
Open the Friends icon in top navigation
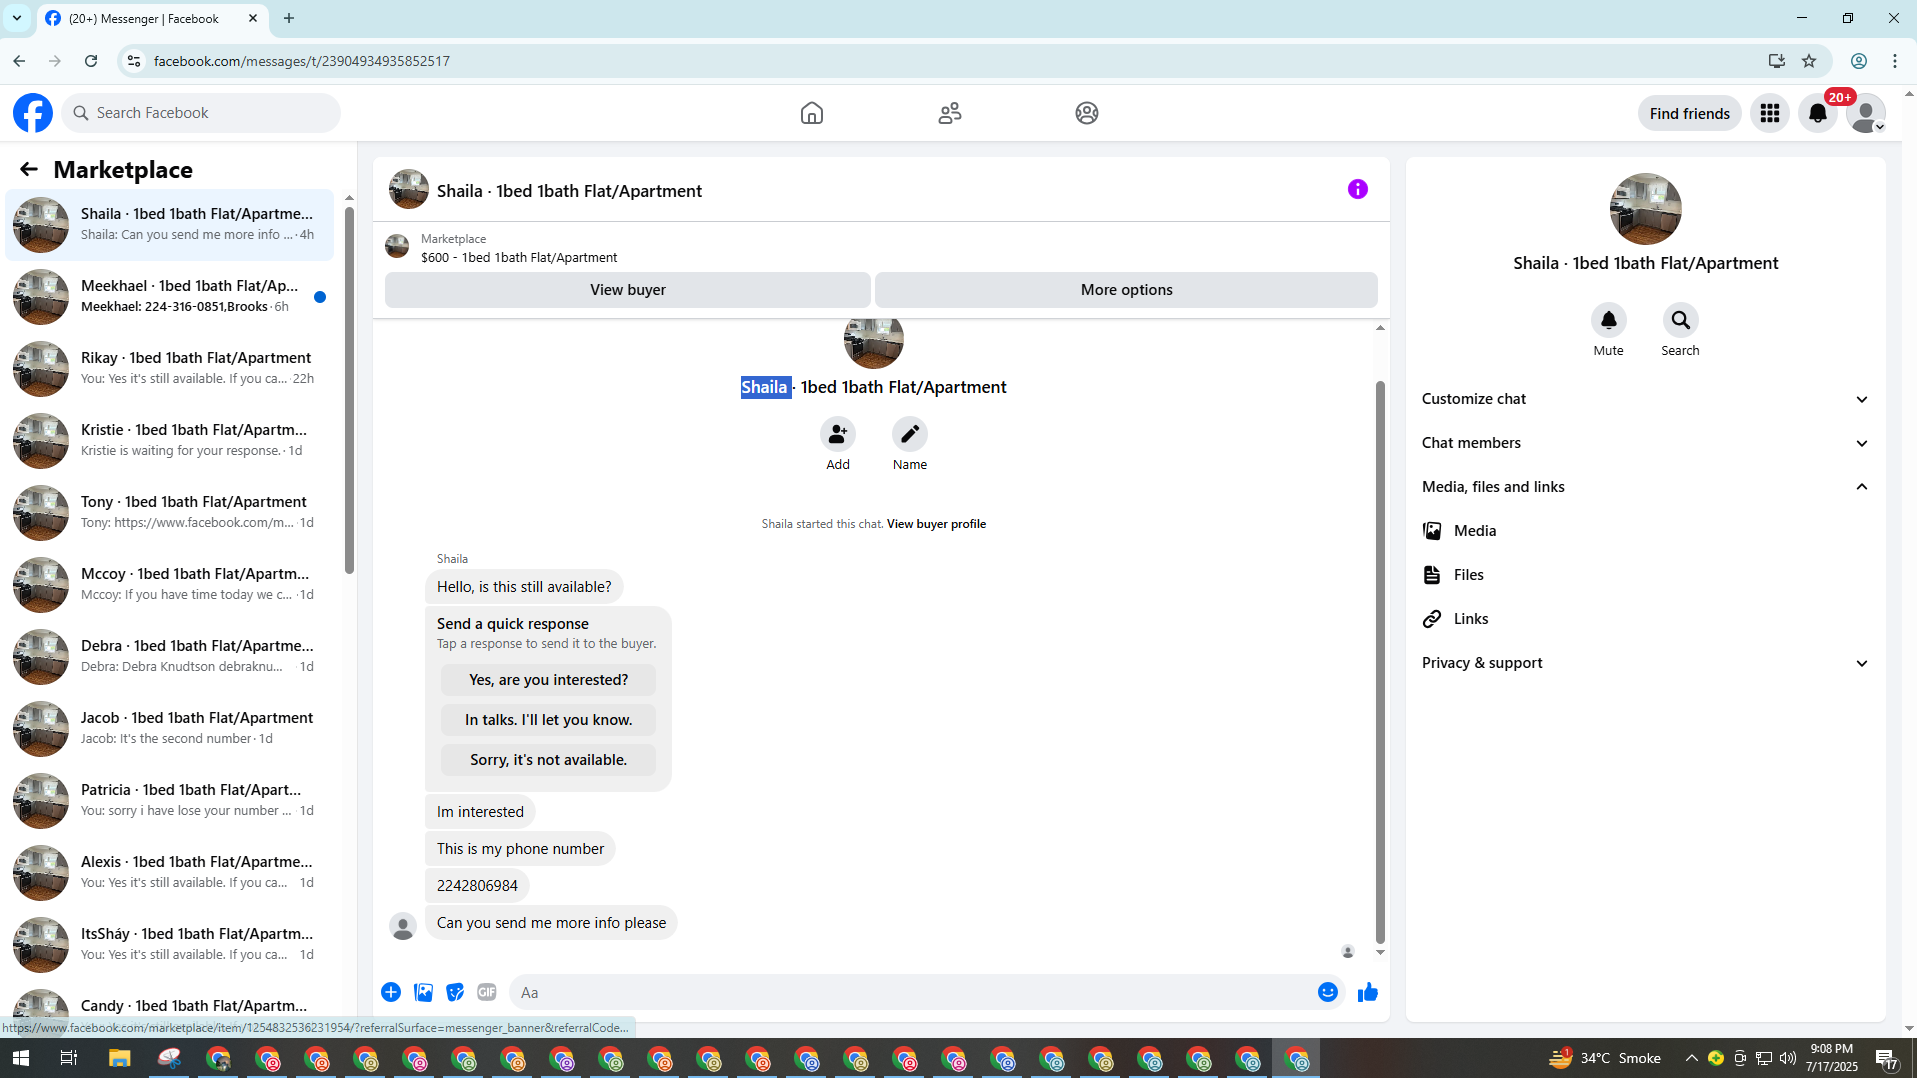tap(950, 113)
